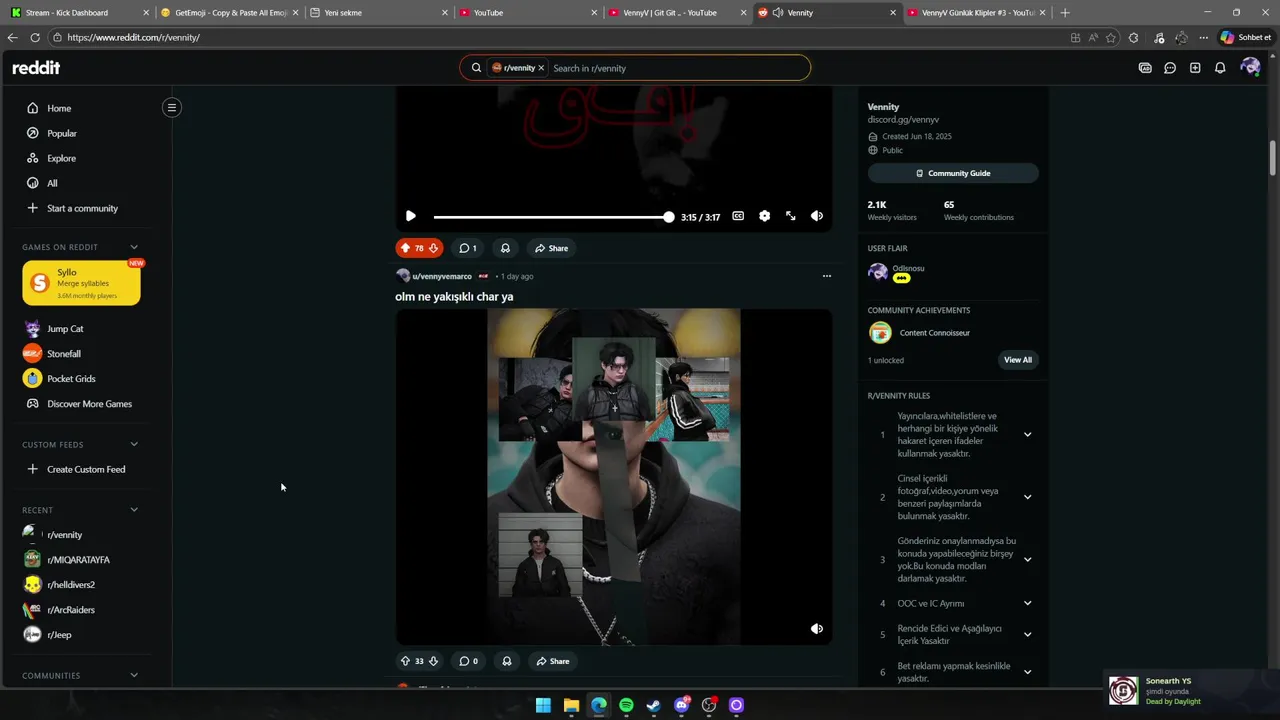The image size is (1280, 720).
Task: Open the video settings gear
Action: pyautogui.click(x=765, y=216)
